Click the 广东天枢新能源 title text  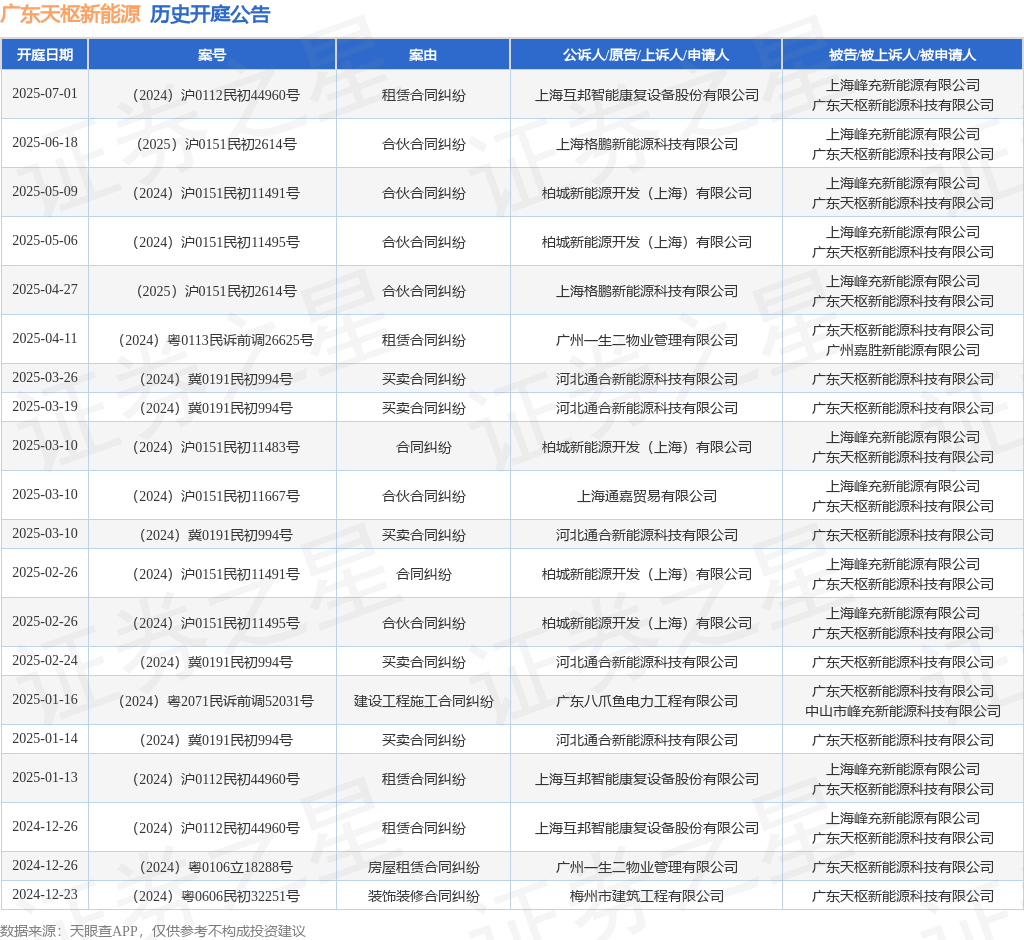tap(71, 14)
